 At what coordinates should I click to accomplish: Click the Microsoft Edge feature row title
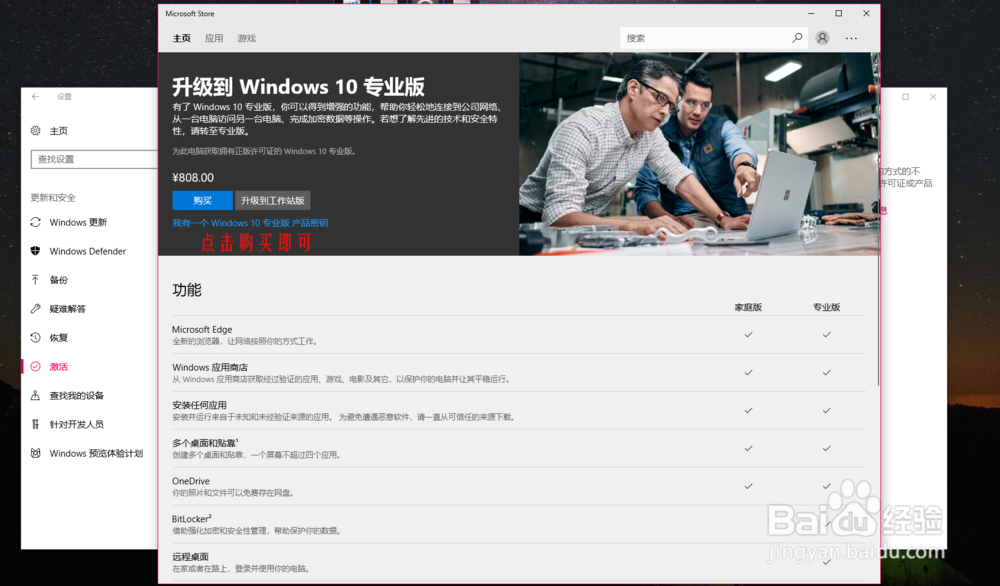coord(202,330)
